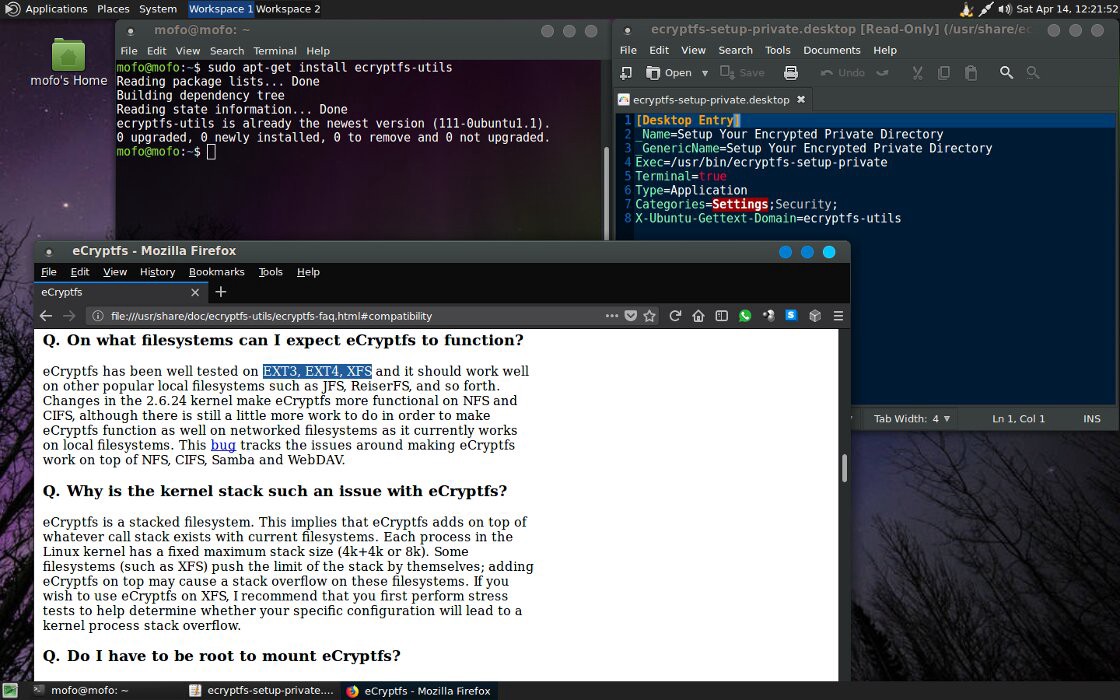The height and width of the screenshot is (700, 1120).
Task: Click the blue S extension icon in Firefox
Action: click(791, 315)
